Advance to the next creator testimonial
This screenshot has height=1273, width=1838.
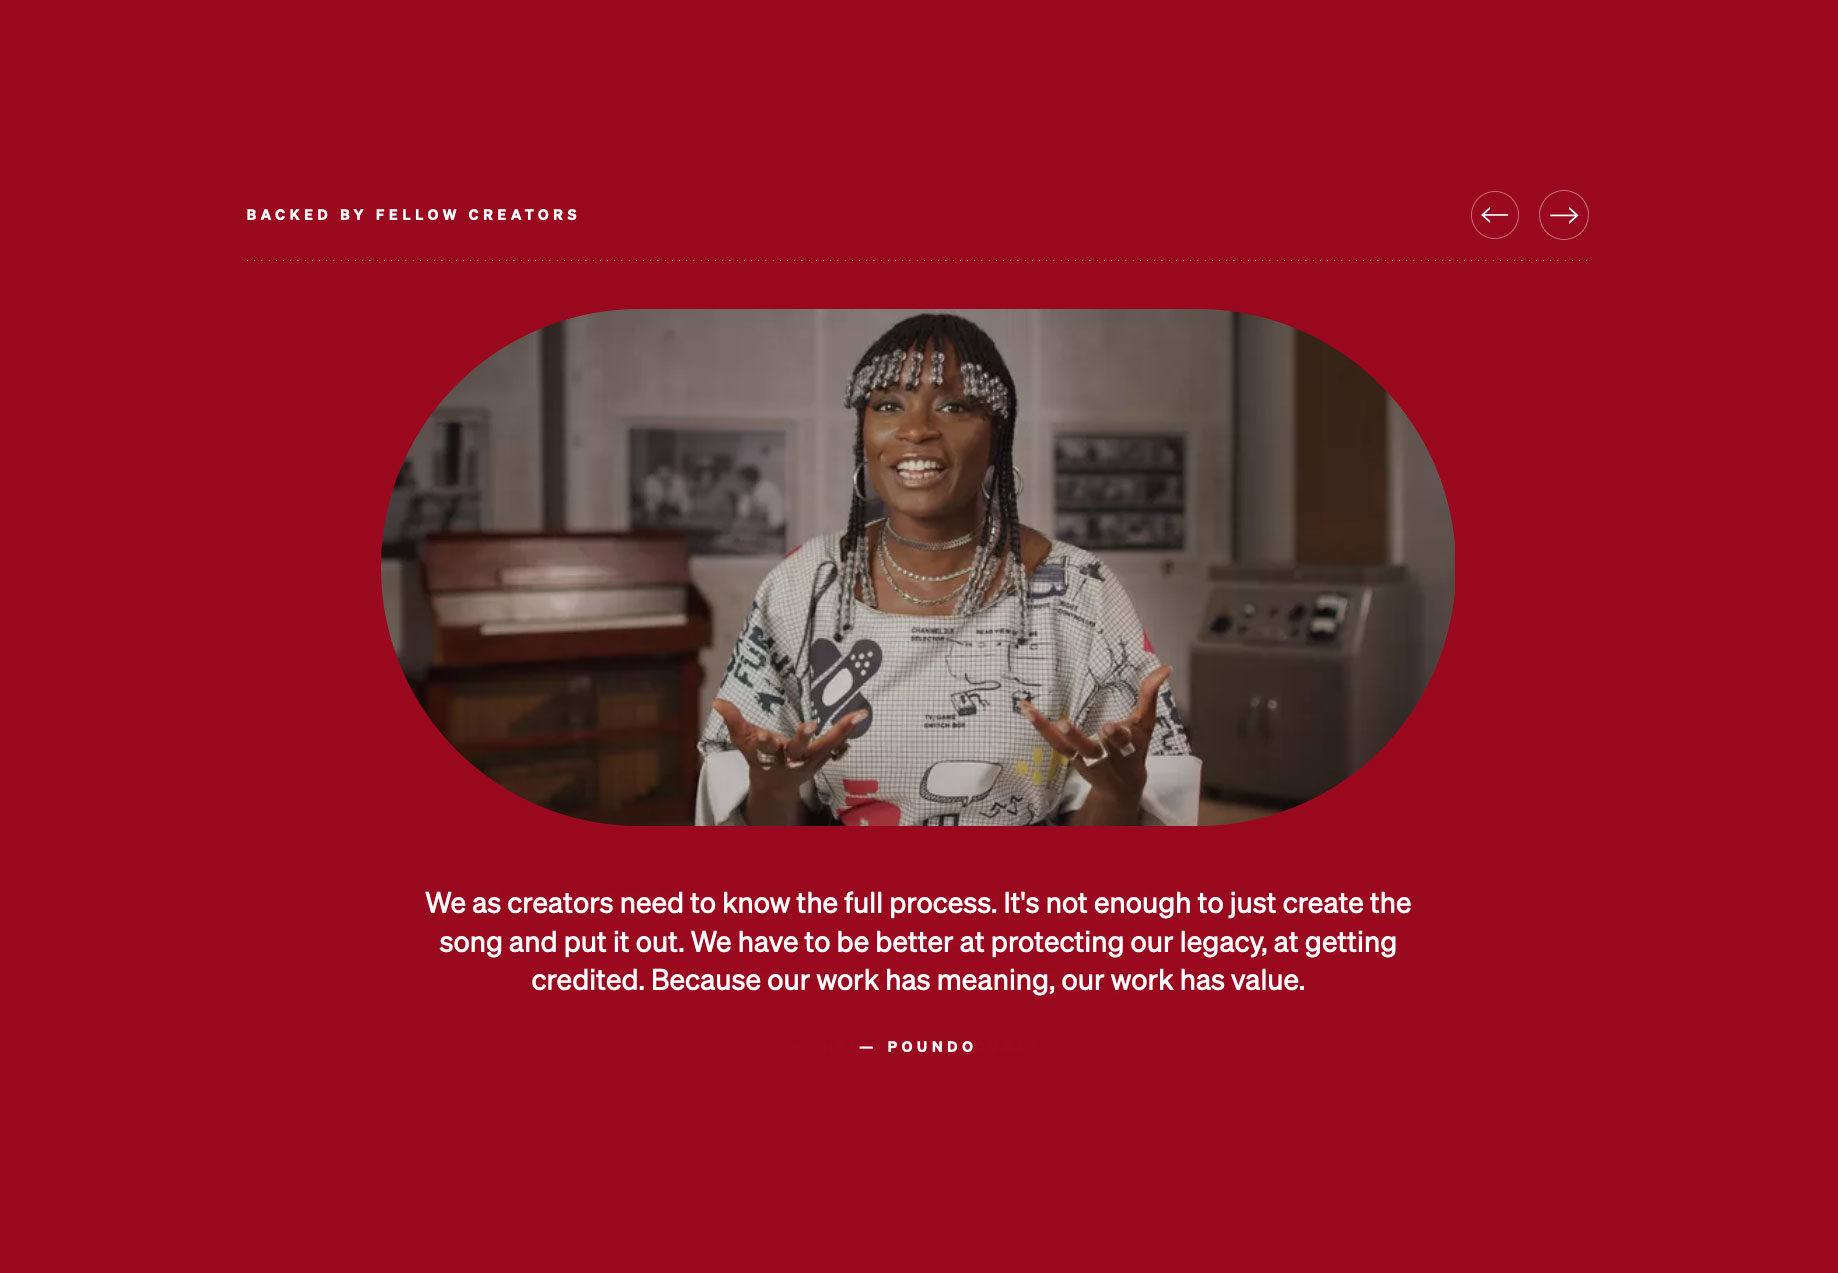[x=1563, y=215]
